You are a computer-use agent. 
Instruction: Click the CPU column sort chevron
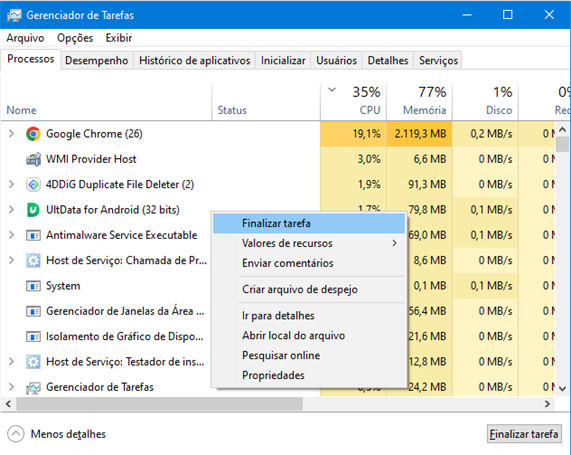(332, 90)
